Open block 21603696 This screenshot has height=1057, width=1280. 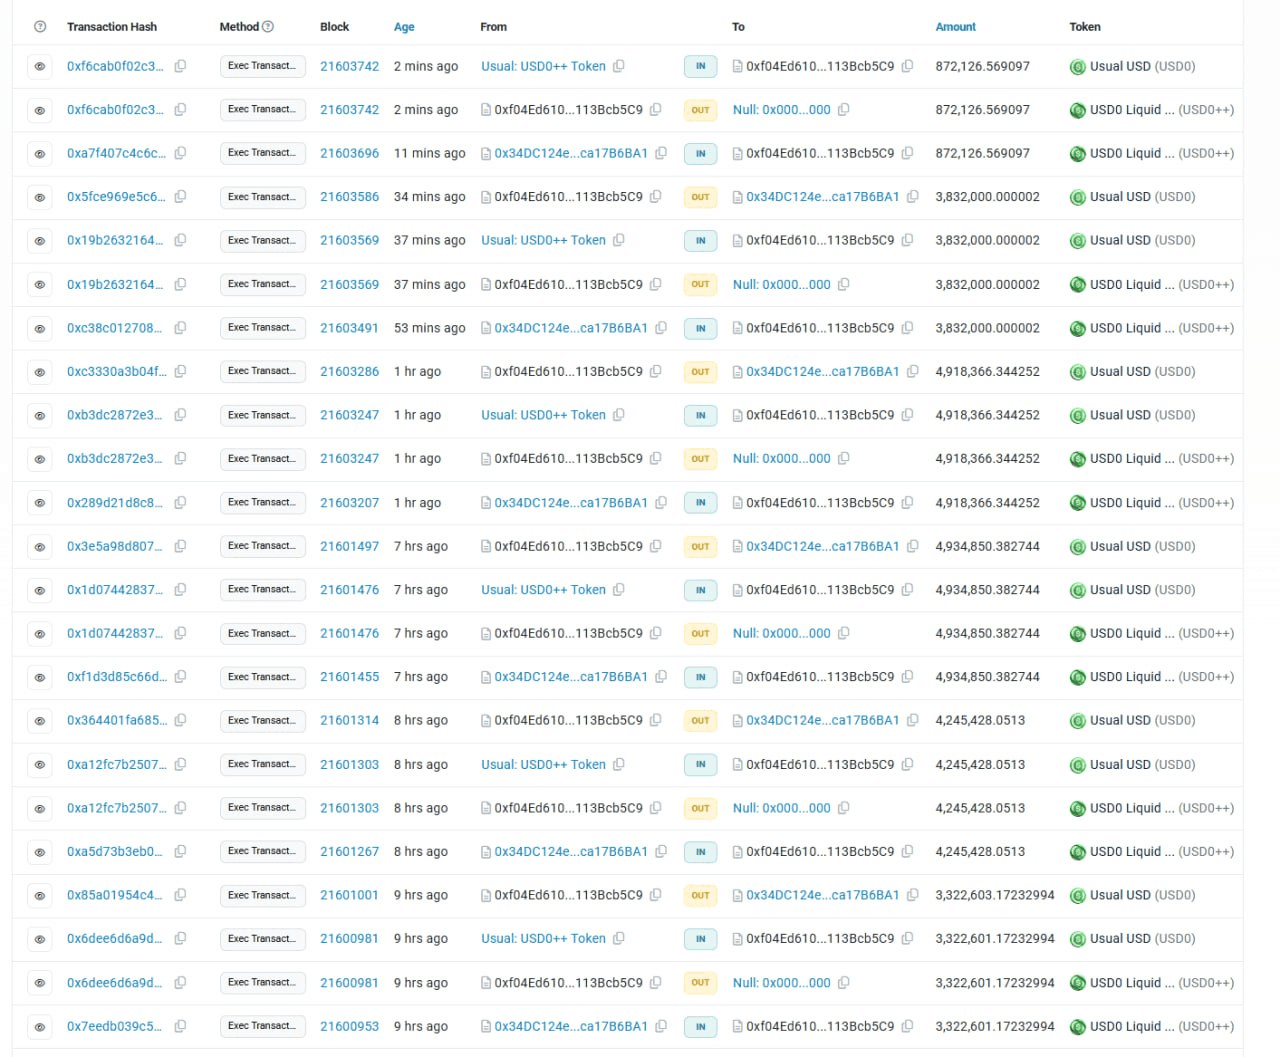click(x=349, y=153)
